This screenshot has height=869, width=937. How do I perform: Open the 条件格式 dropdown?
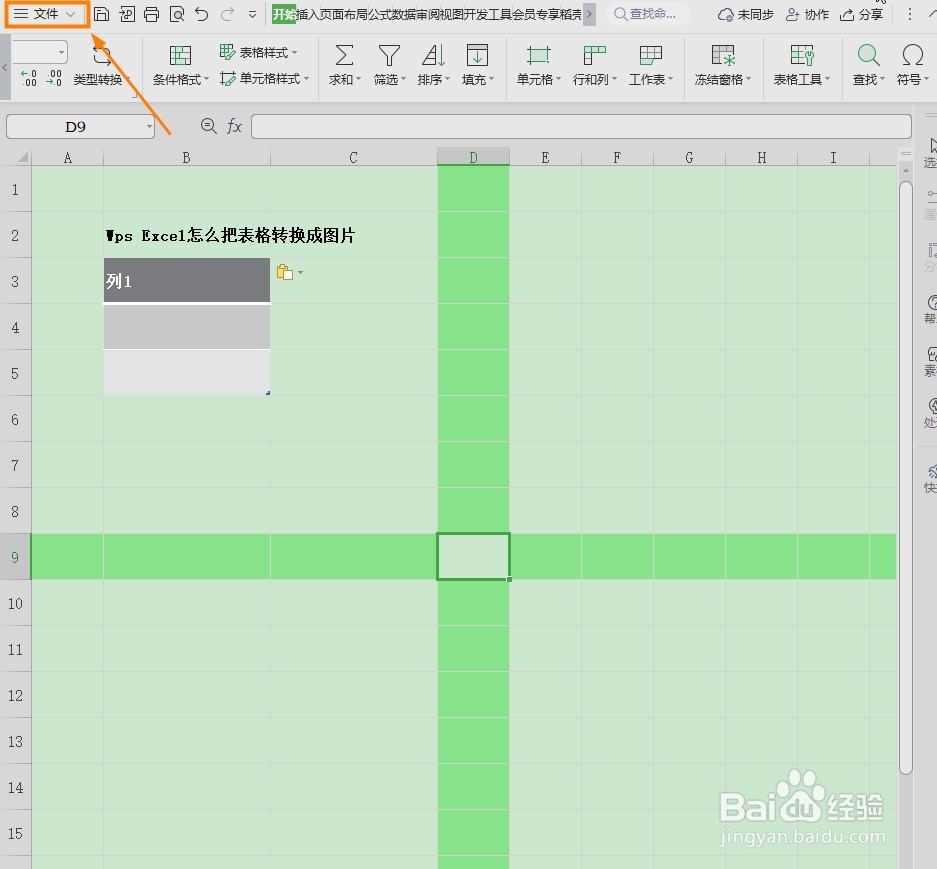tap(181, 79)
